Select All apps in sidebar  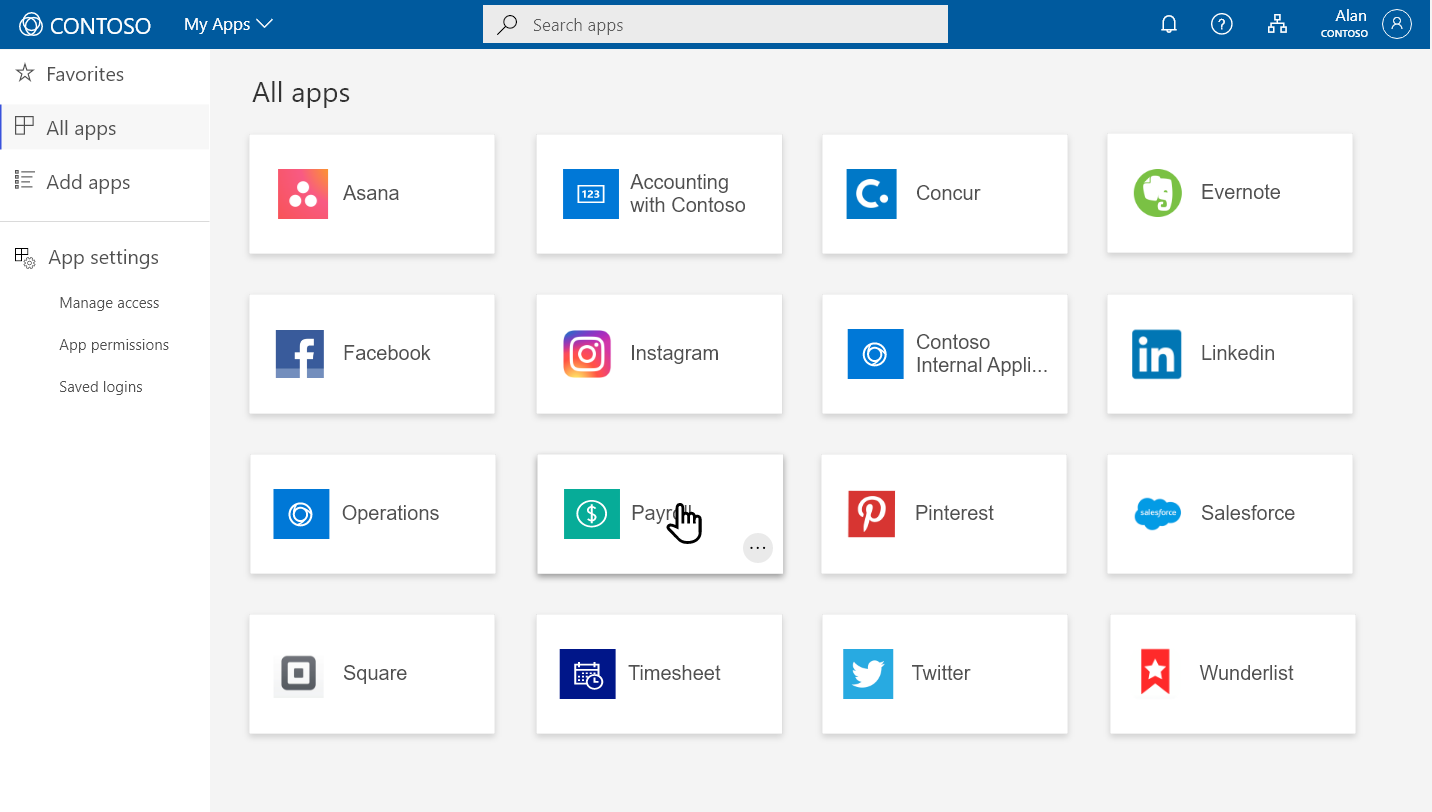tap(105, 128)
